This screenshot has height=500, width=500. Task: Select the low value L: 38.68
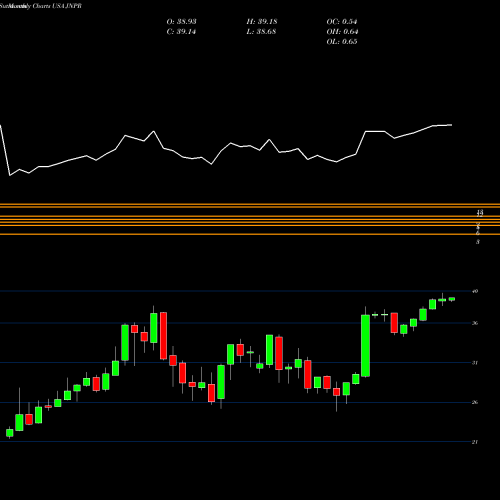[261, 32]
